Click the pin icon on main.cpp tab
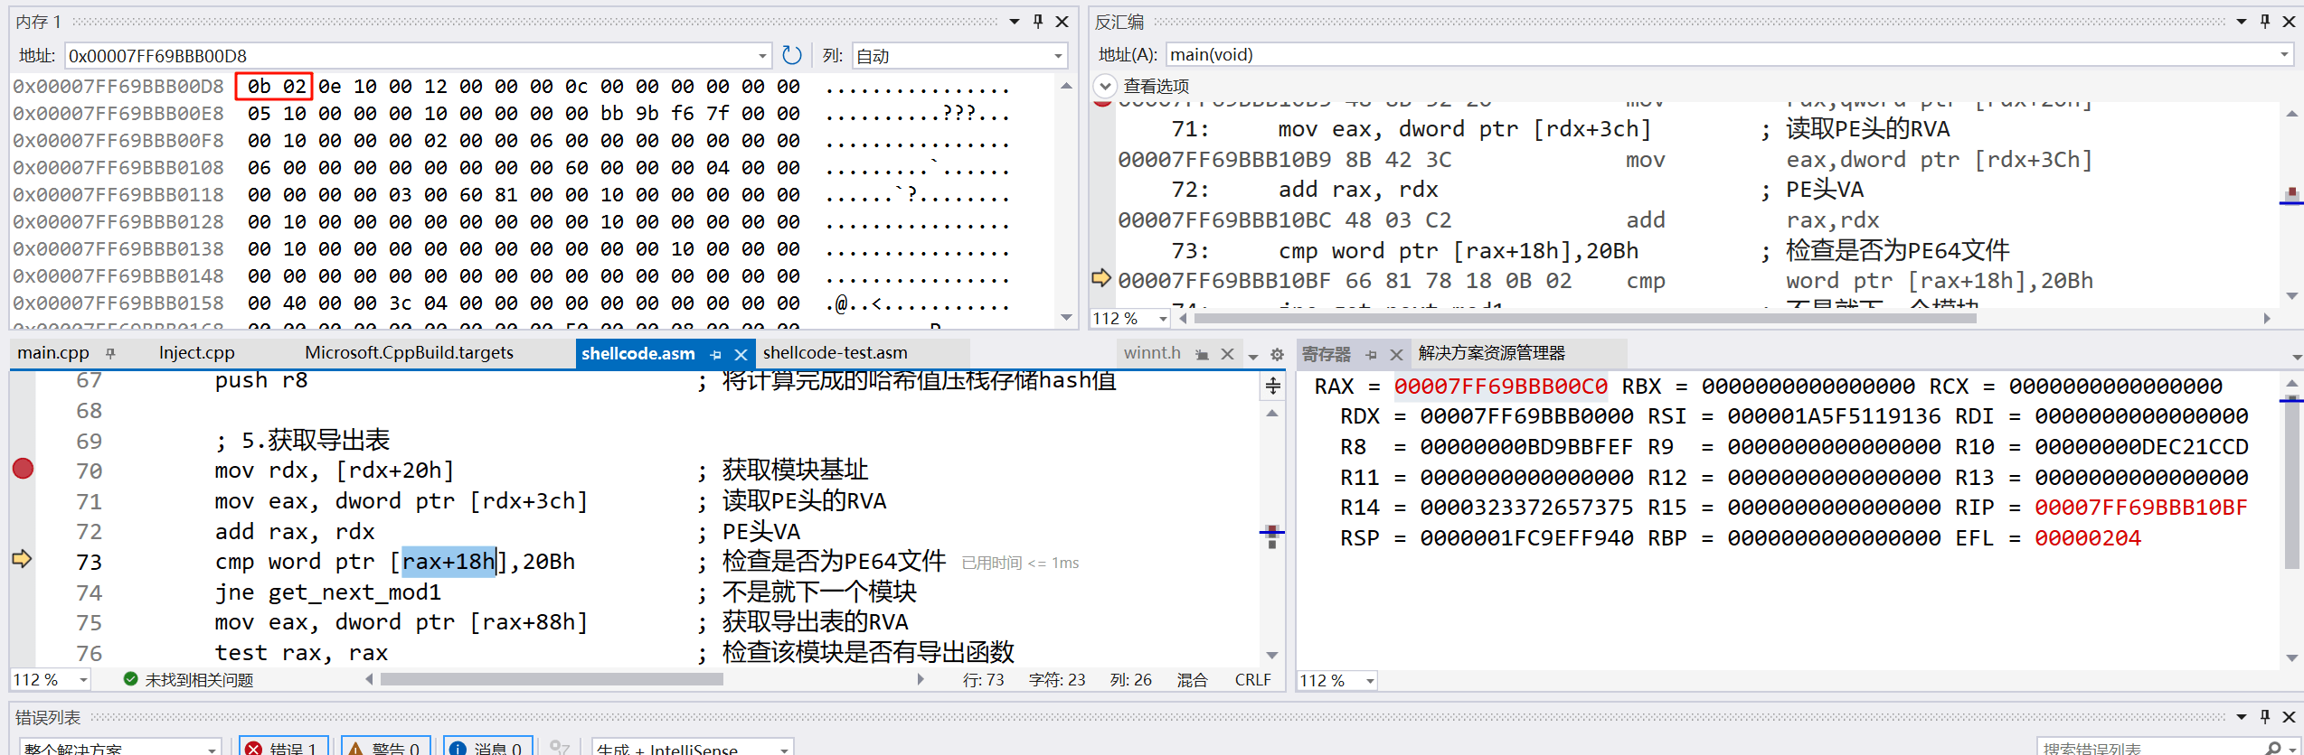This screenshot has width=2304, height=755. [x=111, y=353]
